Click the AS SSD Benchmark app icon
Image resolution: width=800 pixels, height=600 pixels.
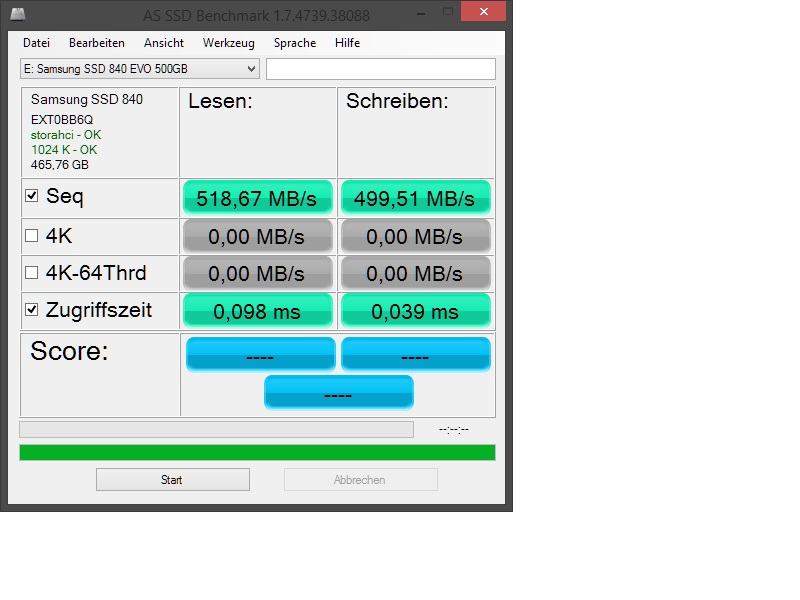click(x=18, y=14)
